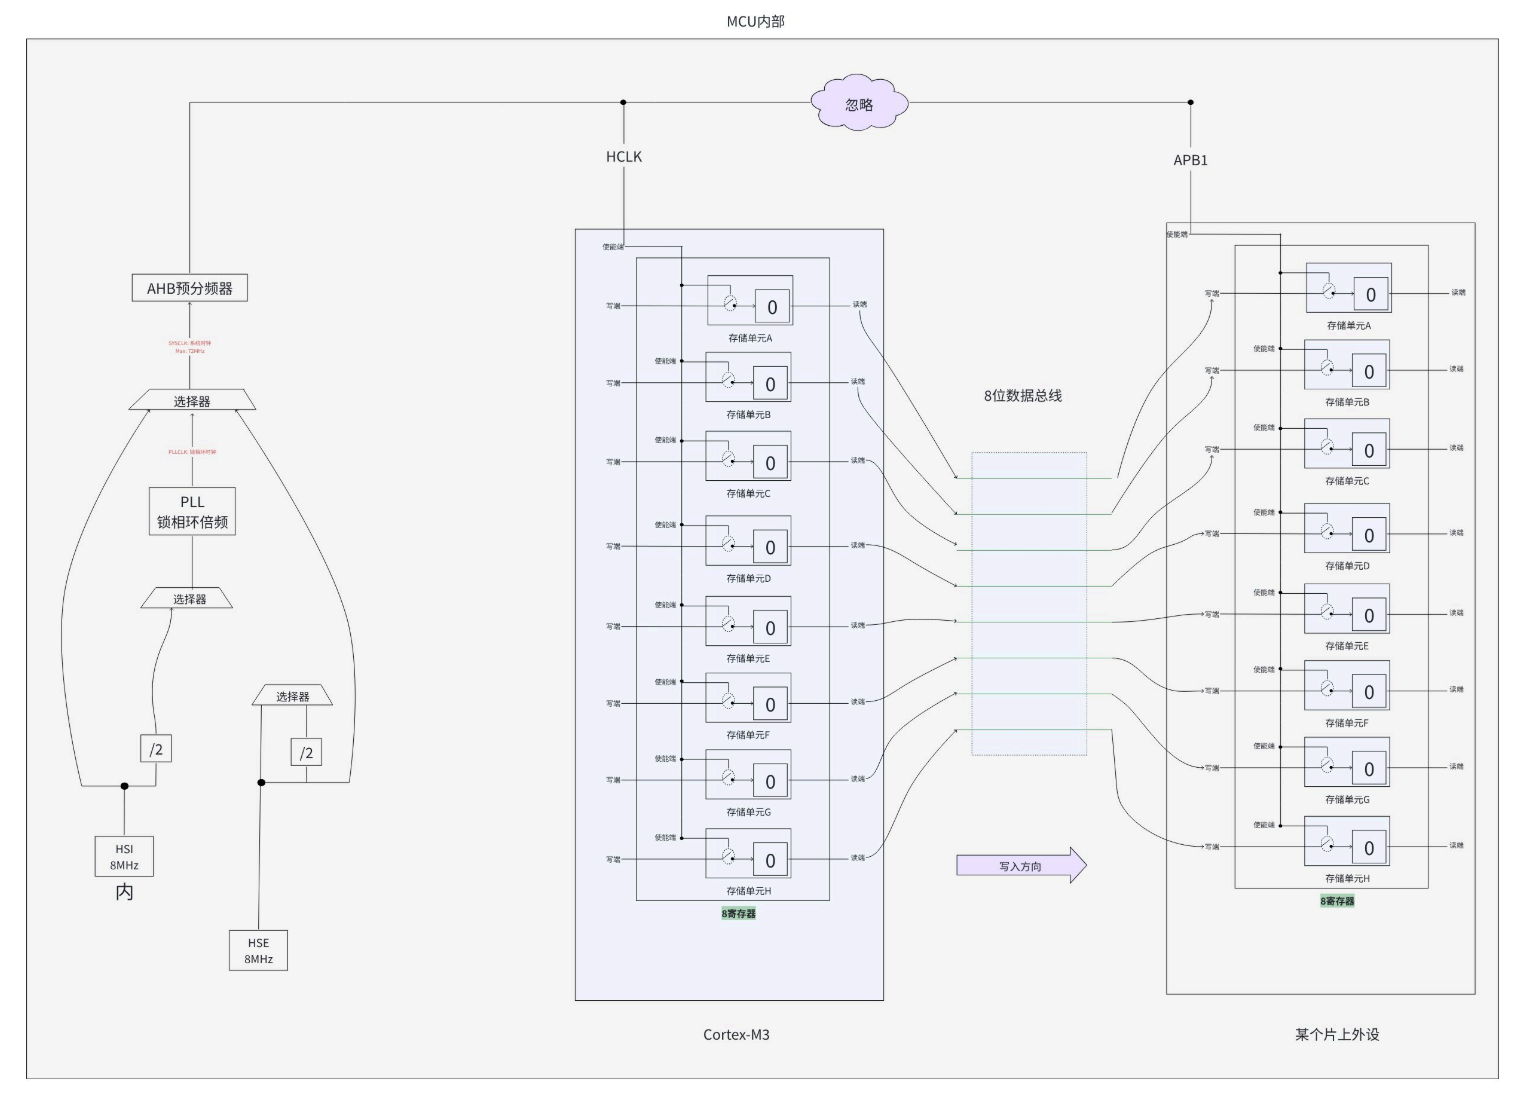This screenshot has width=1532, height=1104.
Task: Click the green 8寄存器 label under peripheral register
Action: pyautogui.click(x=1337, y=900)
